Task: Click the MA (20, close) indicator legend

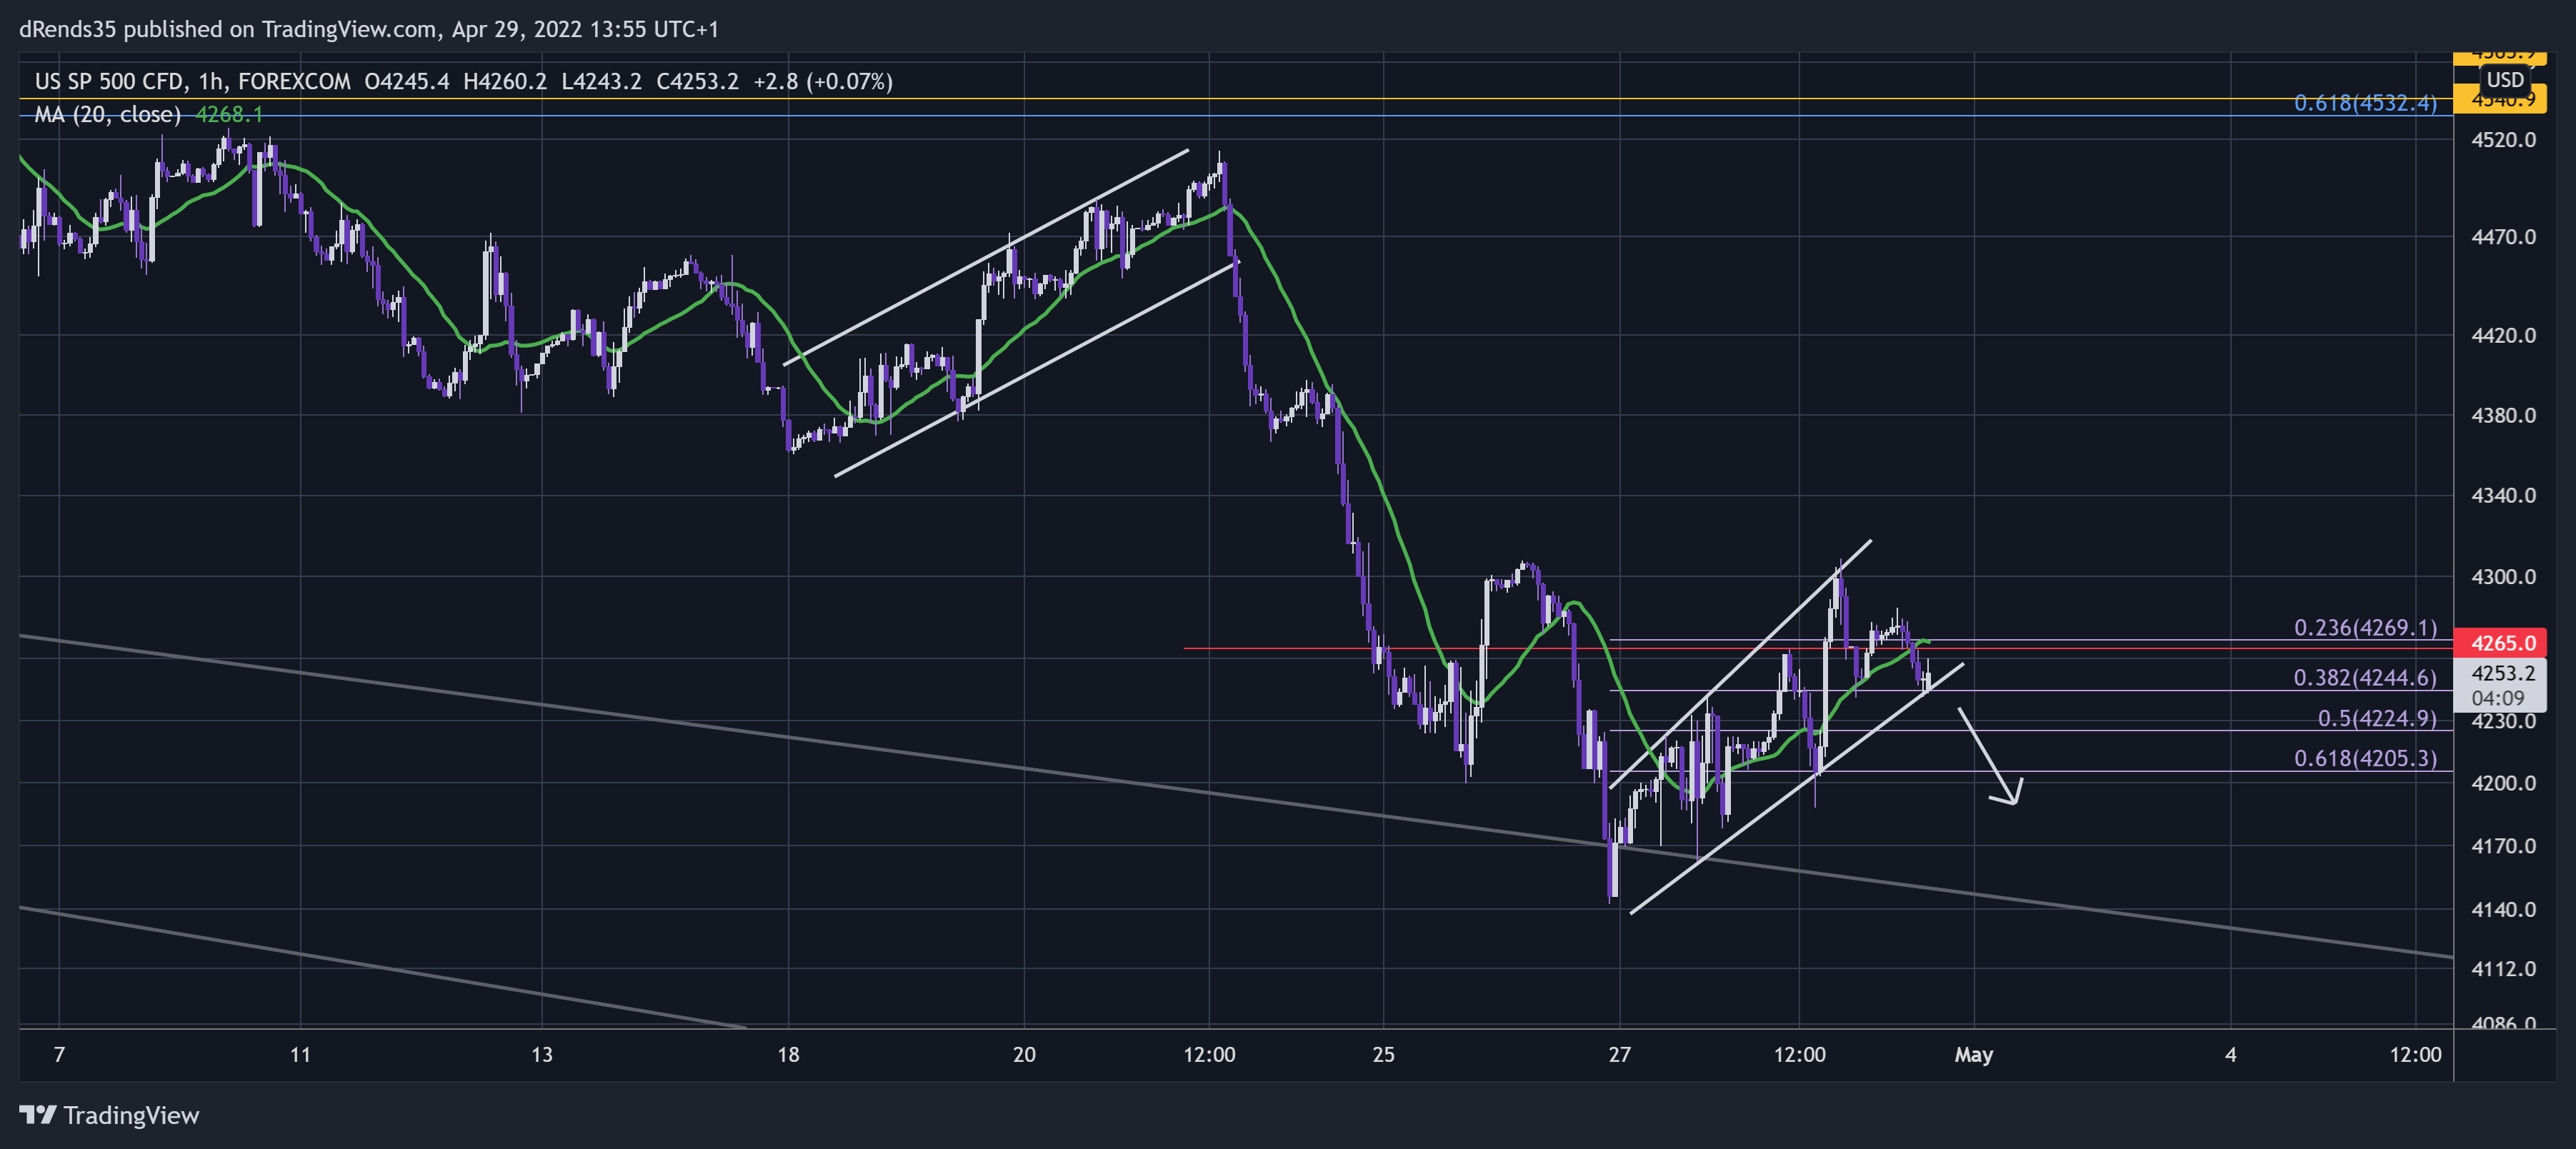Action: (108, 114)
